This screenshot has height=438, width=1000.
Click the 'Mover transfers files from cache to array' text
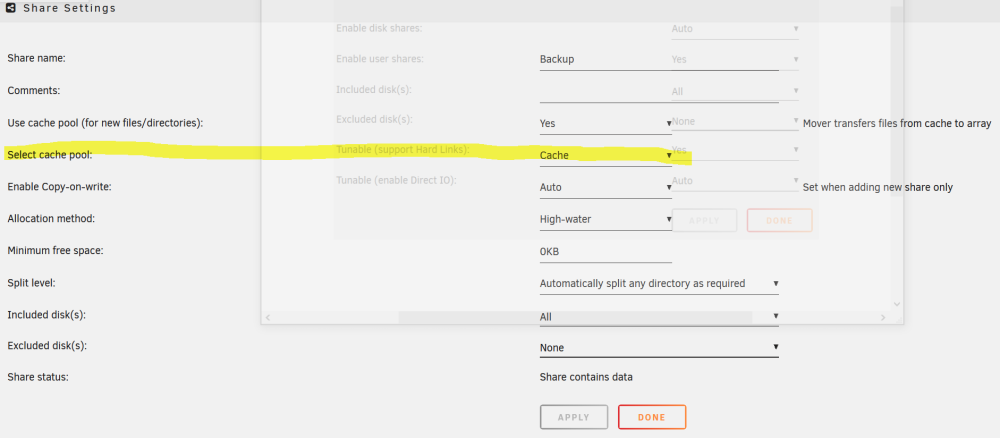tap(897, 124)
